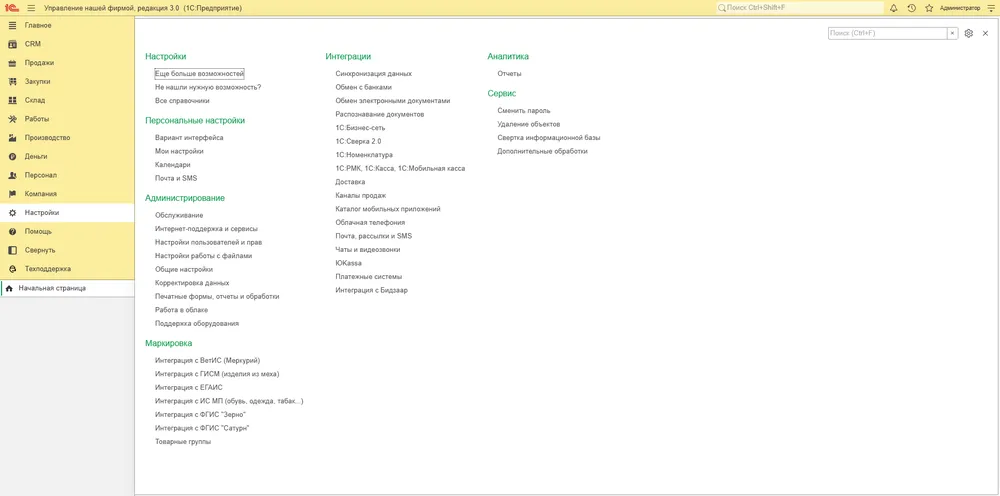Click the Продажи section icon
The height and width of the screenshot is (496, 1000).
coord(12,63)
